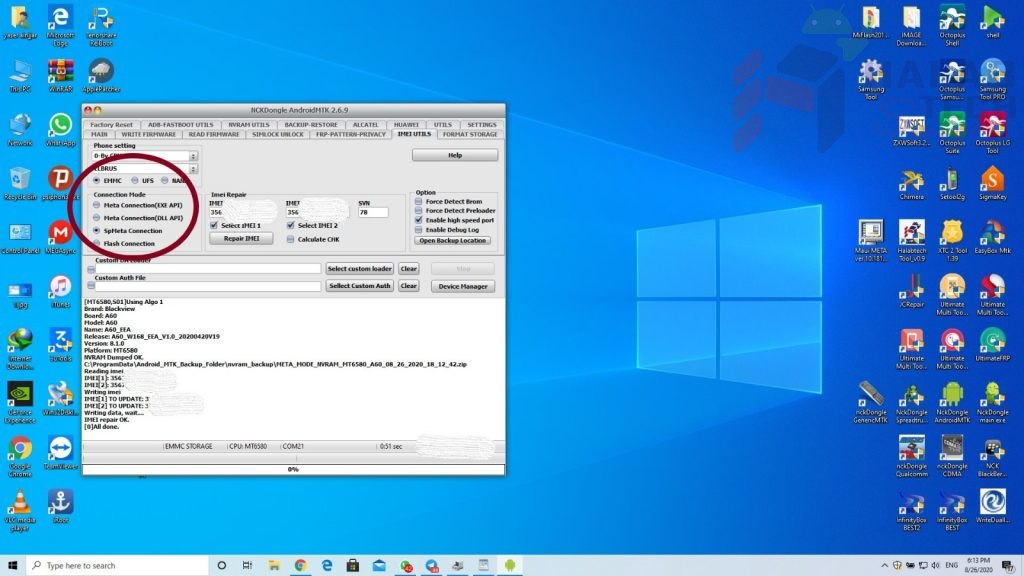The width and height of the screenshot is (1024, 576).
Task: Launch the Chimera desktop shortcut
Action: (911, 183)
